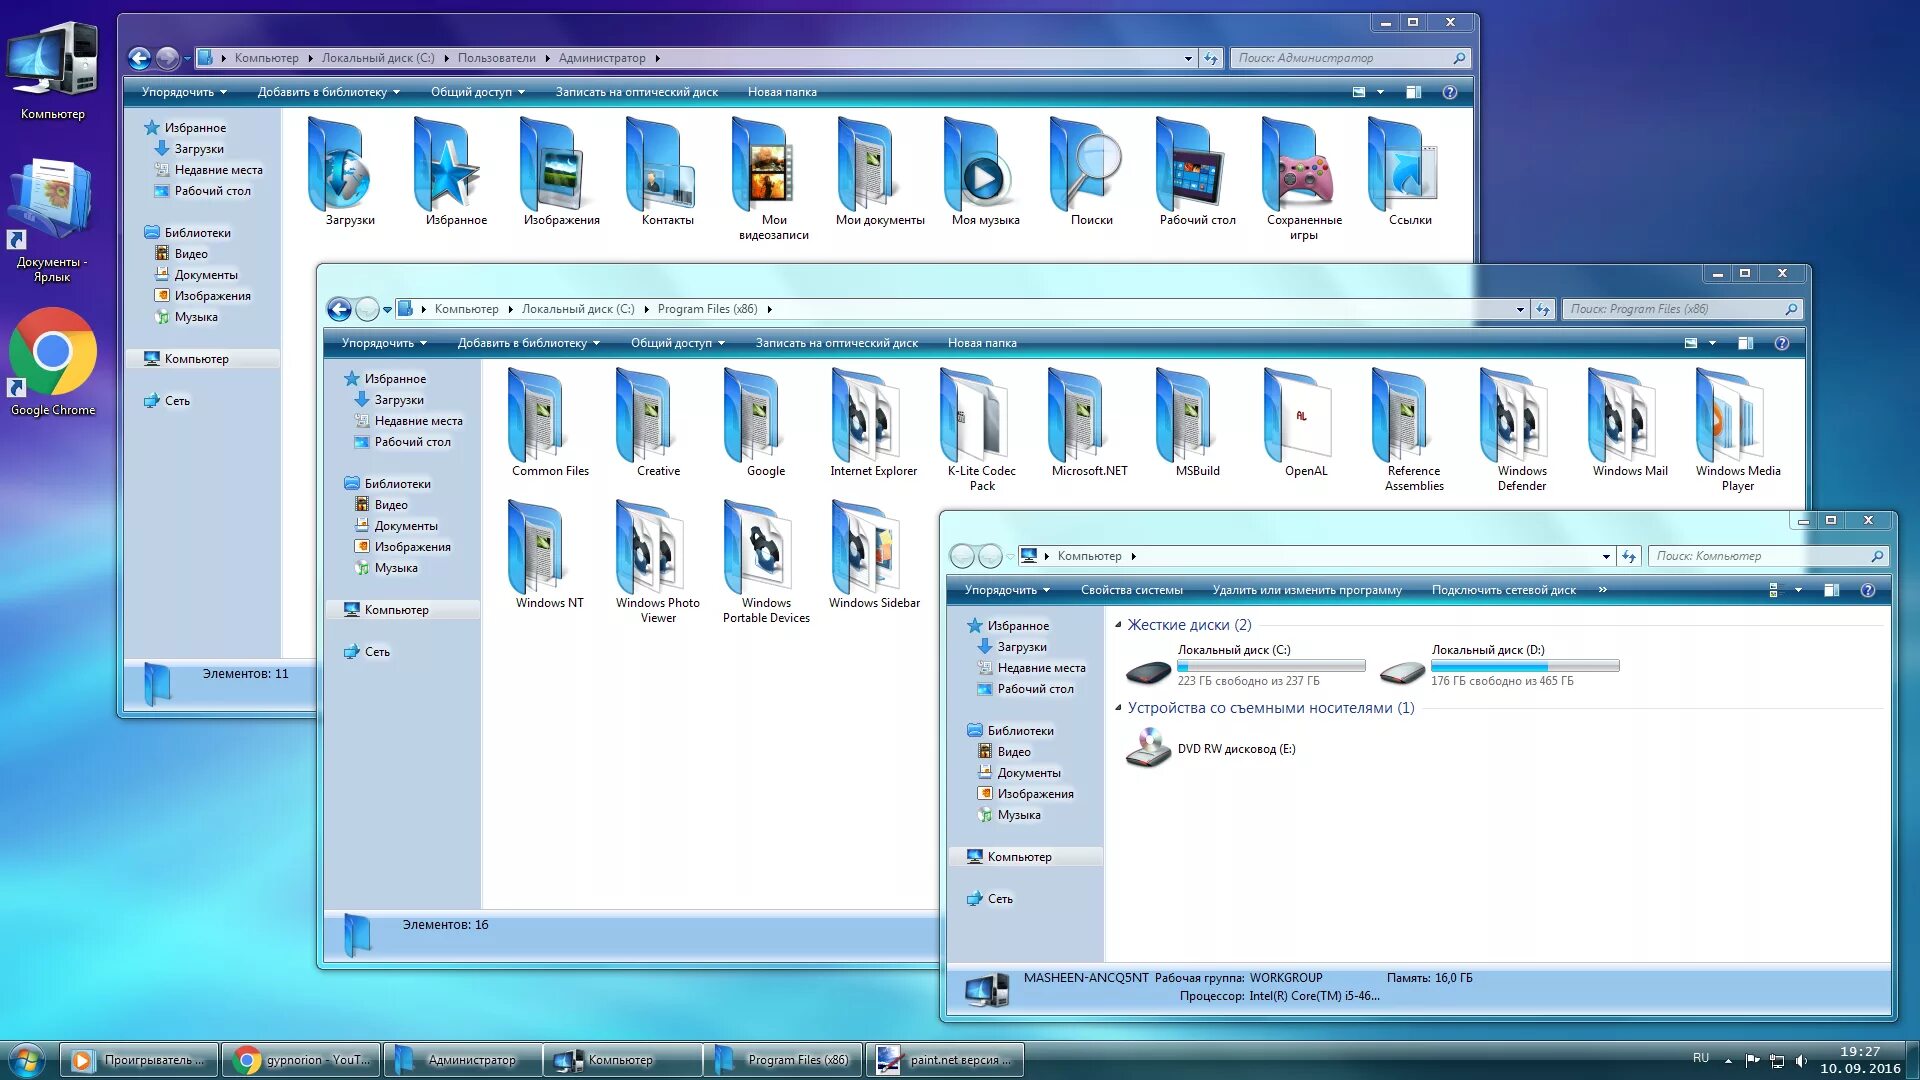
Task: Toggle preview pane in Компьютер window
Action: click(x=1831, y=590)
